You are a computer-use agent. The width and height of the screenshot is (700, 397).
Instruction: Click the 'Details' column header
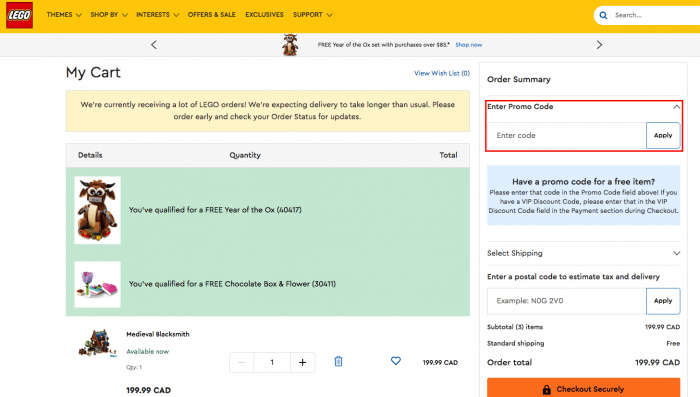coord(90,155)
